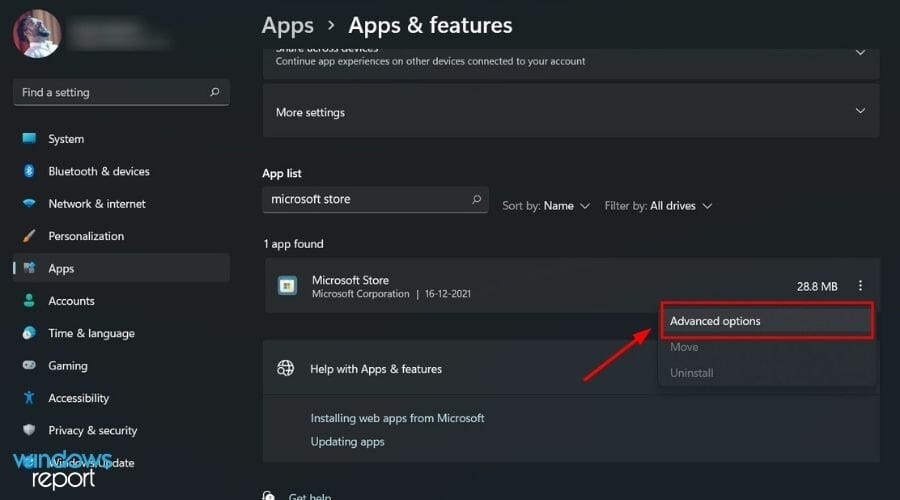Click the Time & language globe icon
The height and width of the screenshot is (500, 900).
tap(29, 333)
